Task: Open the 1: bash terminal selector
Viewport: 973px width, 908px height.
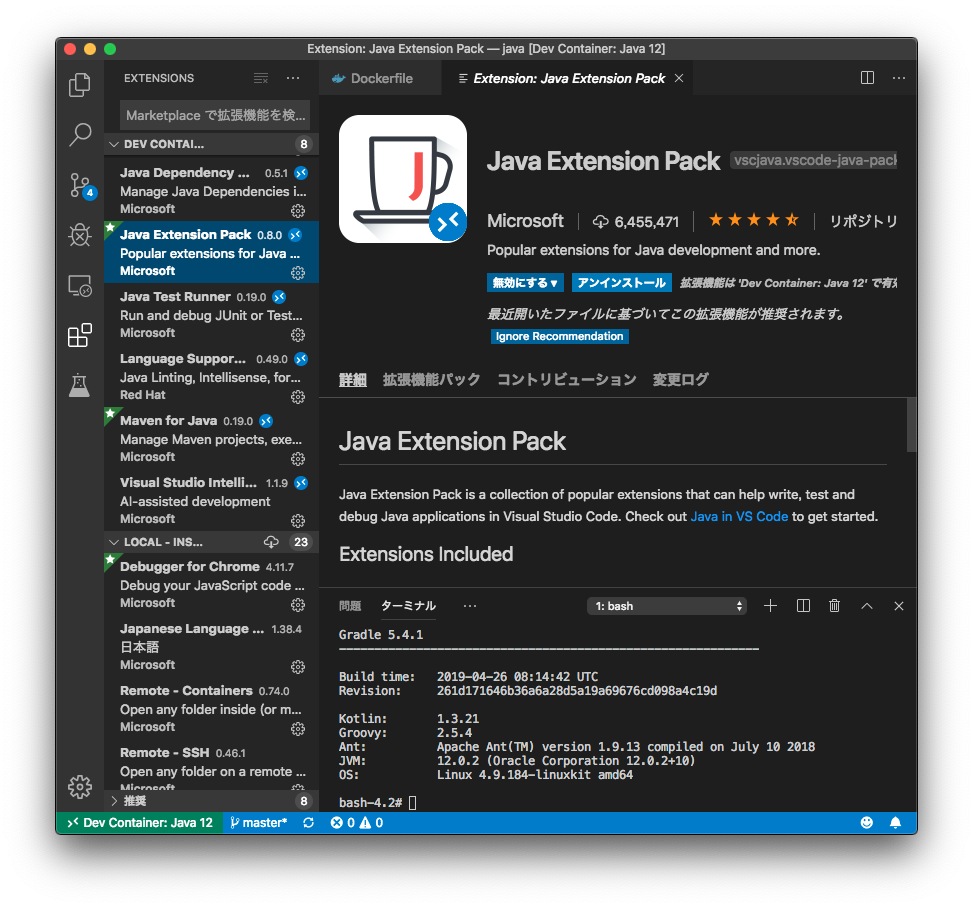Action: click(666, 606)
